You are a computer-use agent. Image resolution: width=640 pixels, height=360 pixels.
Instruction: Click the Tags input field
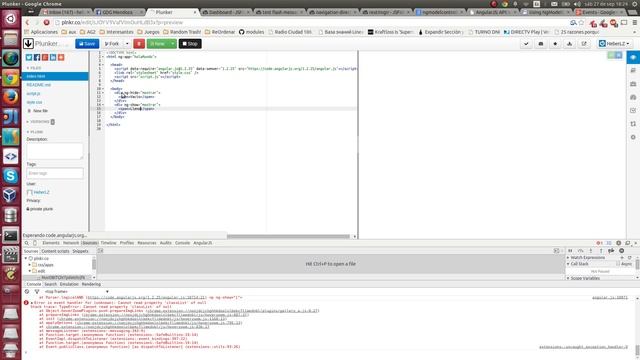point(55,173)
